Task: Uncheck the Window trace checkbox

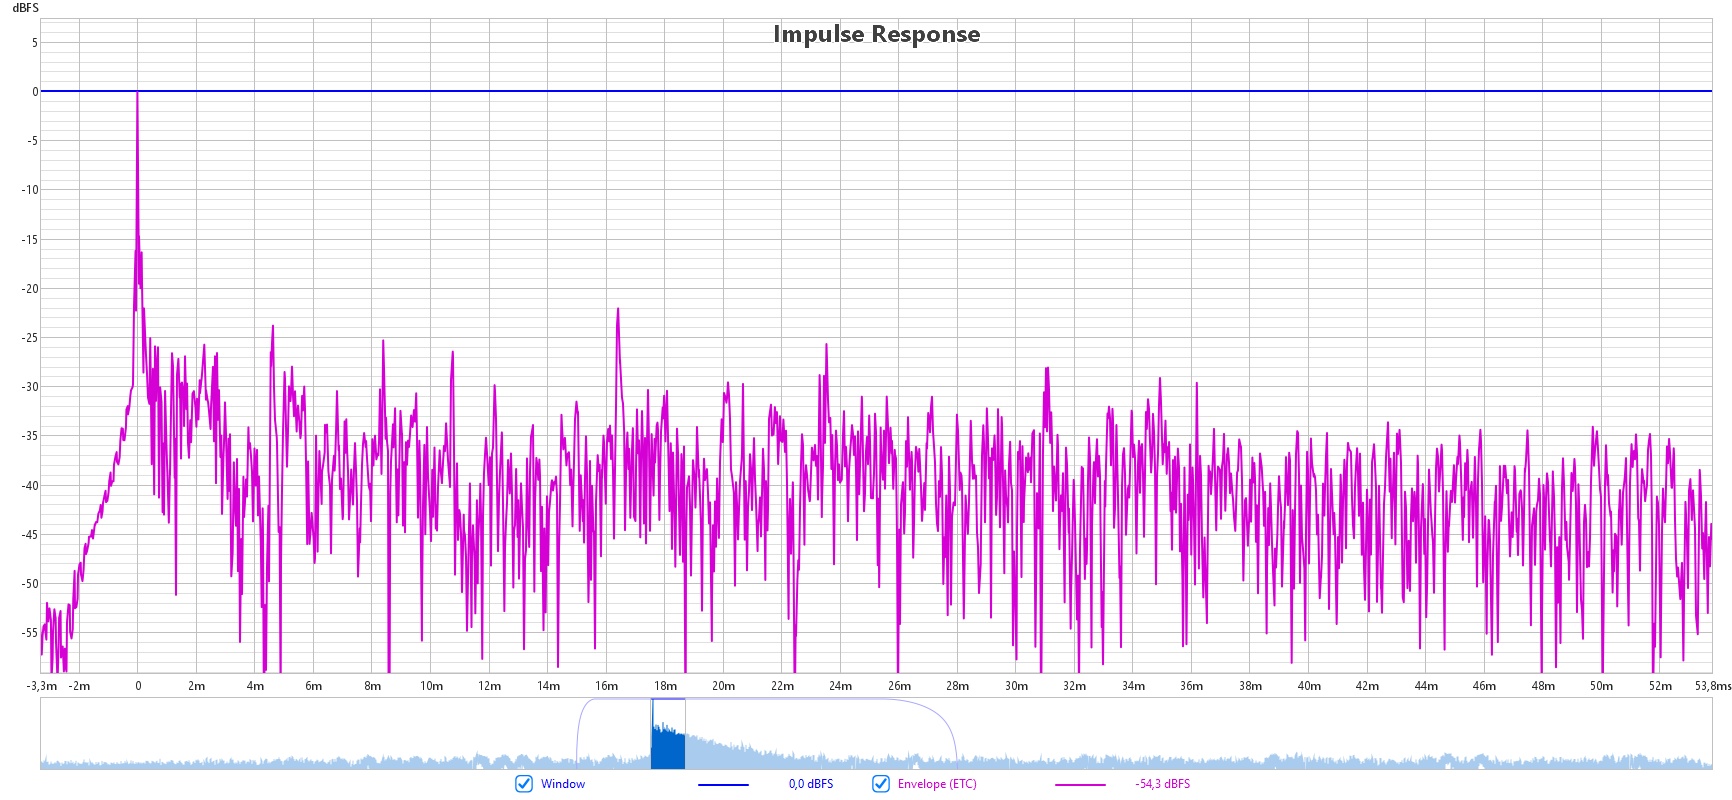Action: 524,784
